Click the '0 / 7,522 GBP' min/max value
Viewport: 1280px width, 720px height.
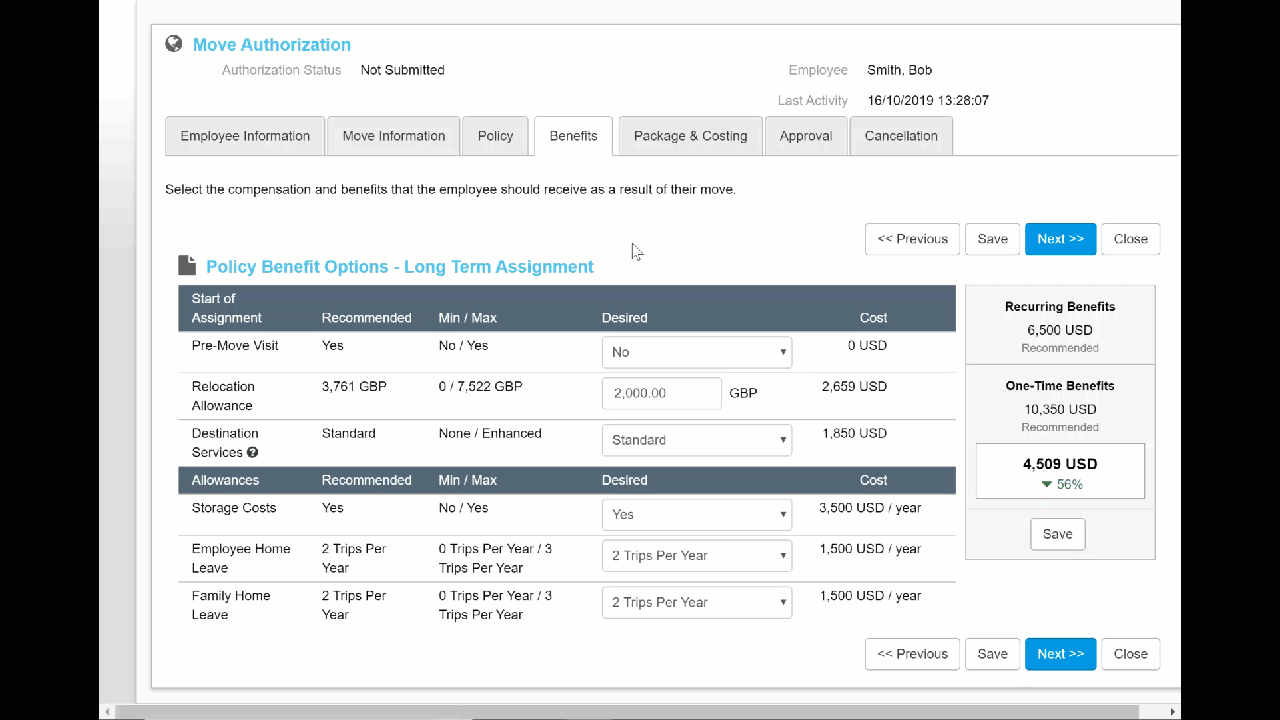tap(481, 387)
